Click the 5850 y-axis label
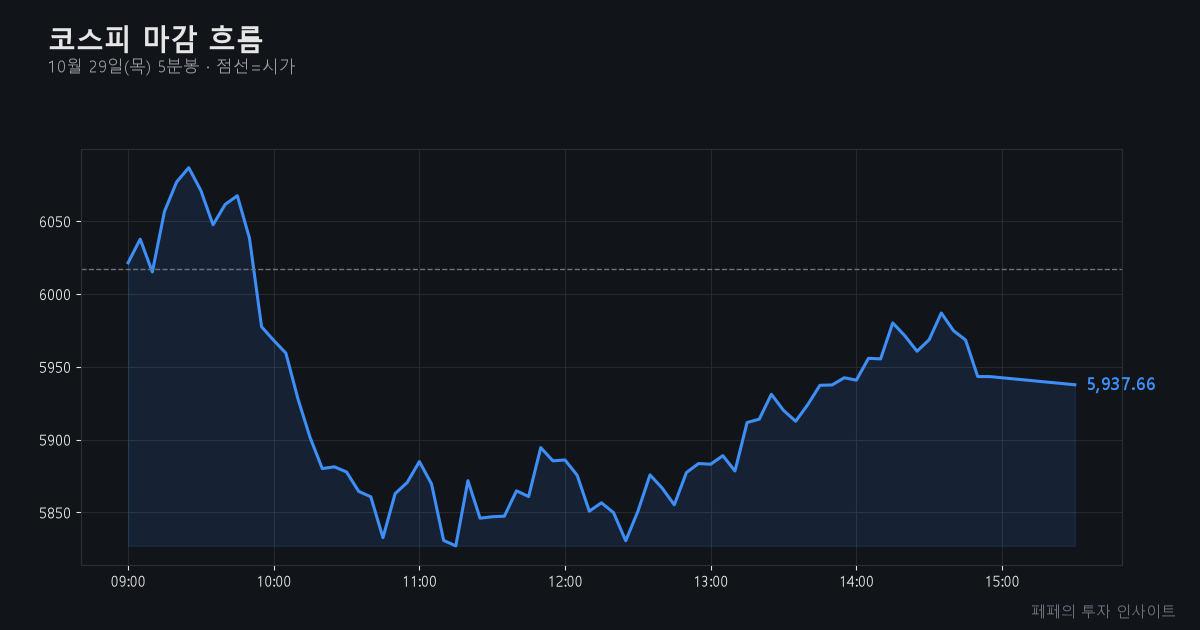 tap(57, 514)
